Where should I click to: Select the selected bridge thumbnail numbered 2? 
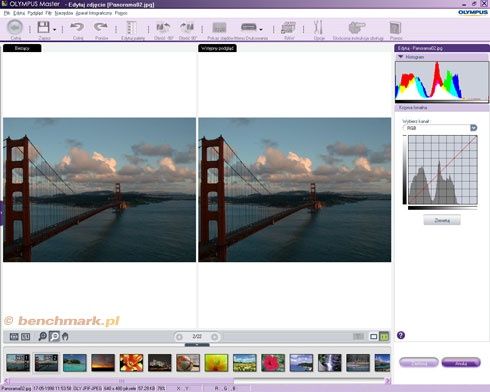click(x=46, y=363)
